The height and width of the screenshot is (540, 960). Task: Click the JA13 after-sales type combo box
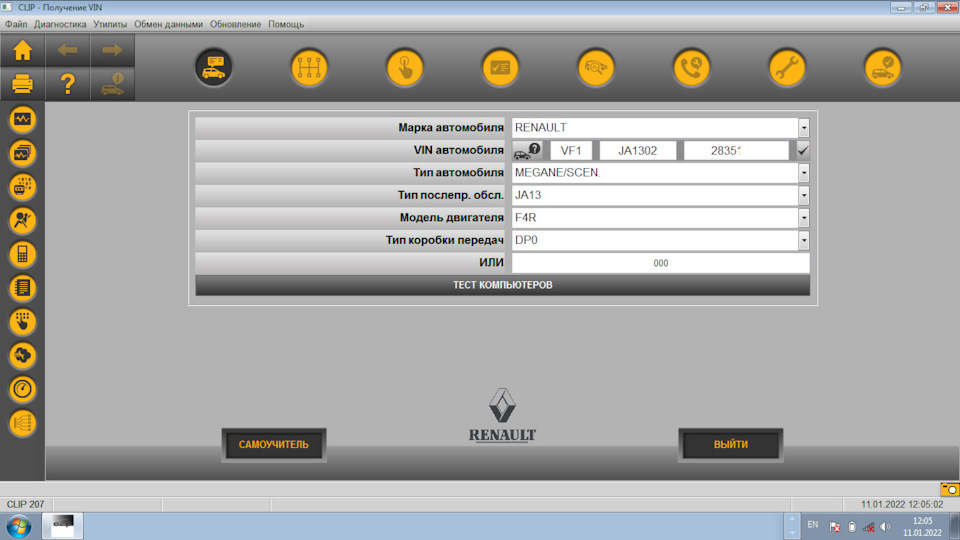pos(661,195)
